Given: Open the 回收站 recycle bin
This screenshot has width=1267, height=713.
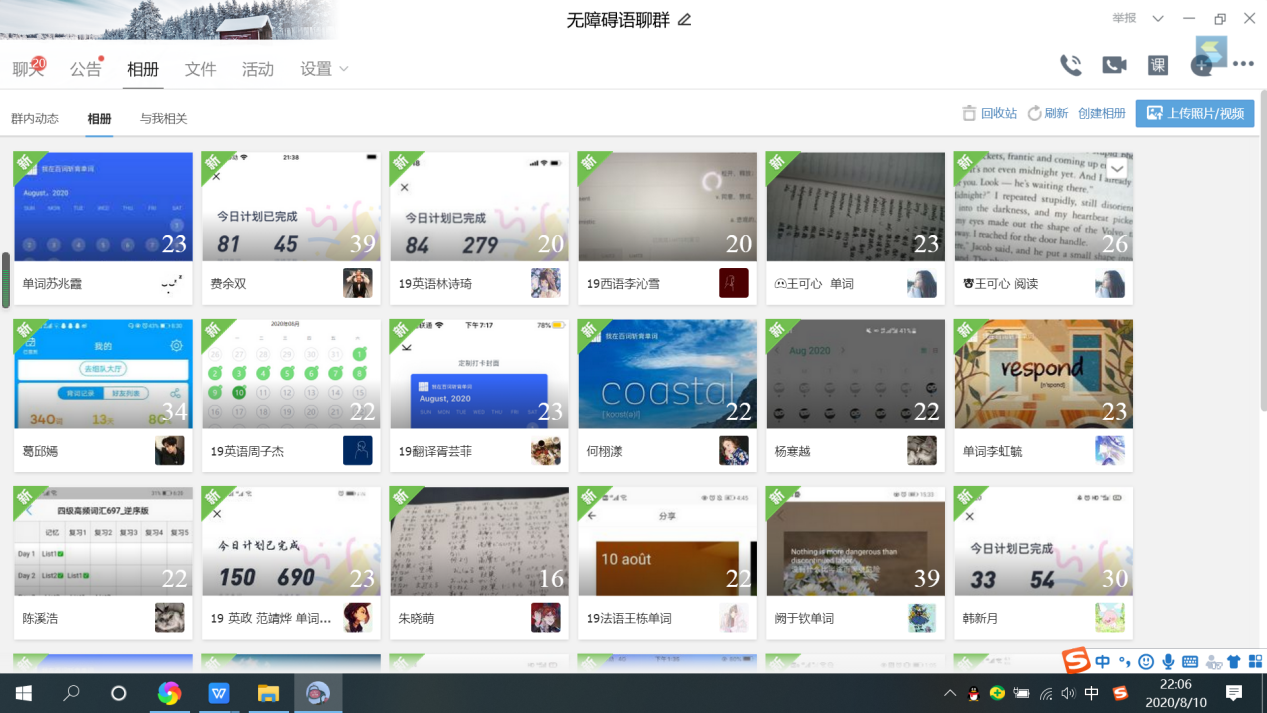Looking at the screenshot, I should point(989,114).
